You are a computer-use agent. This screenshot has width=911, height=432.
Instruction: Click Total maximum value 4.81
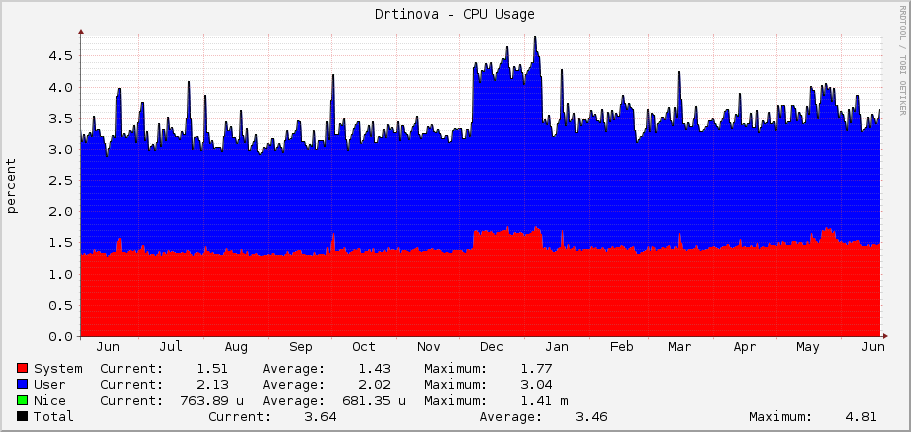click(x=860, y=416)
